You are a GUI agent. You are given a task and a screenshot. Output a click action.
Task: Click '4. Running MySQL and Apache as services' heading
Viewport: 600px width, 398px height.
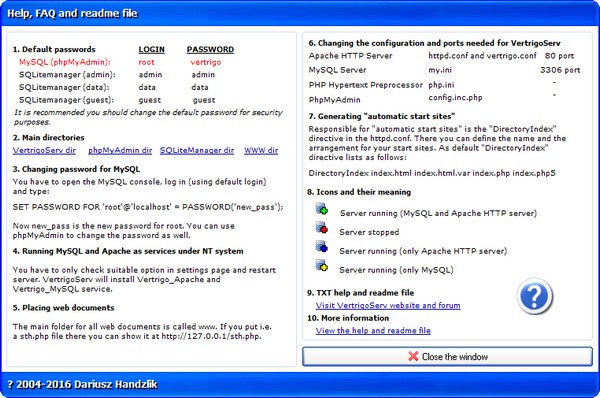click(128, 251)
